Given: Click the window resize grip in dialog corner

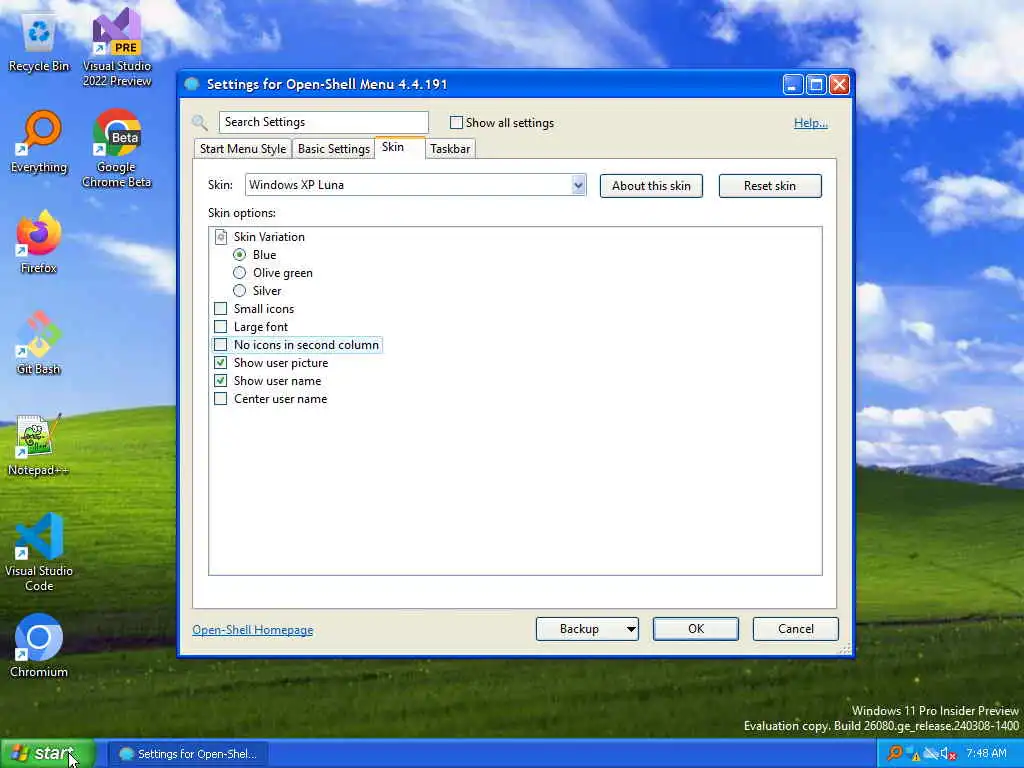Looking at the screenshot, I should tap(844, 648).
